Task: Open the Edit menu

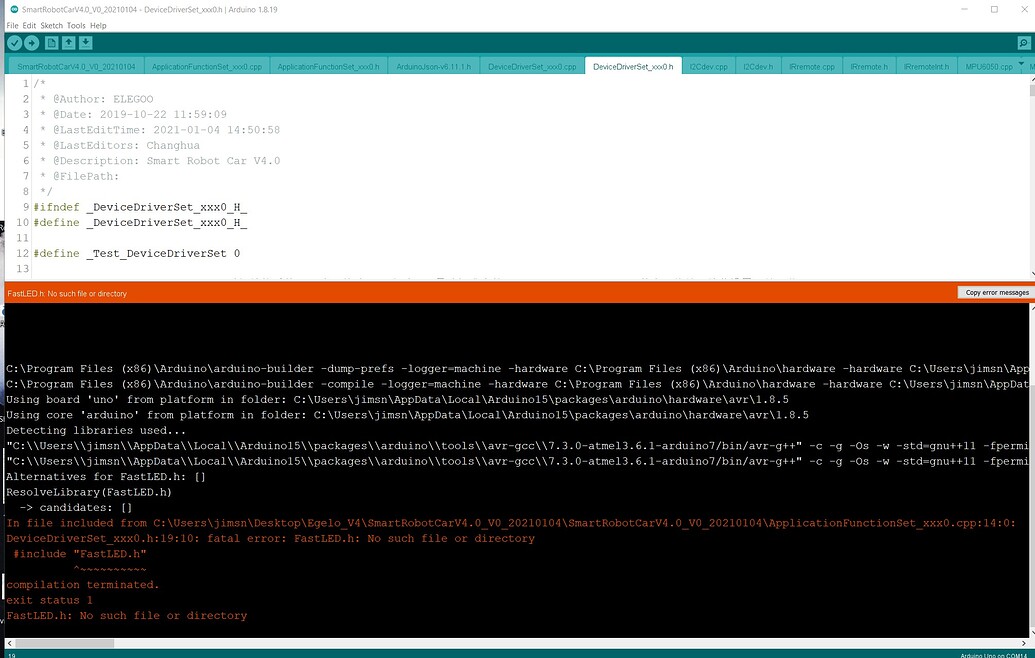Action: [x=28, y=25]
